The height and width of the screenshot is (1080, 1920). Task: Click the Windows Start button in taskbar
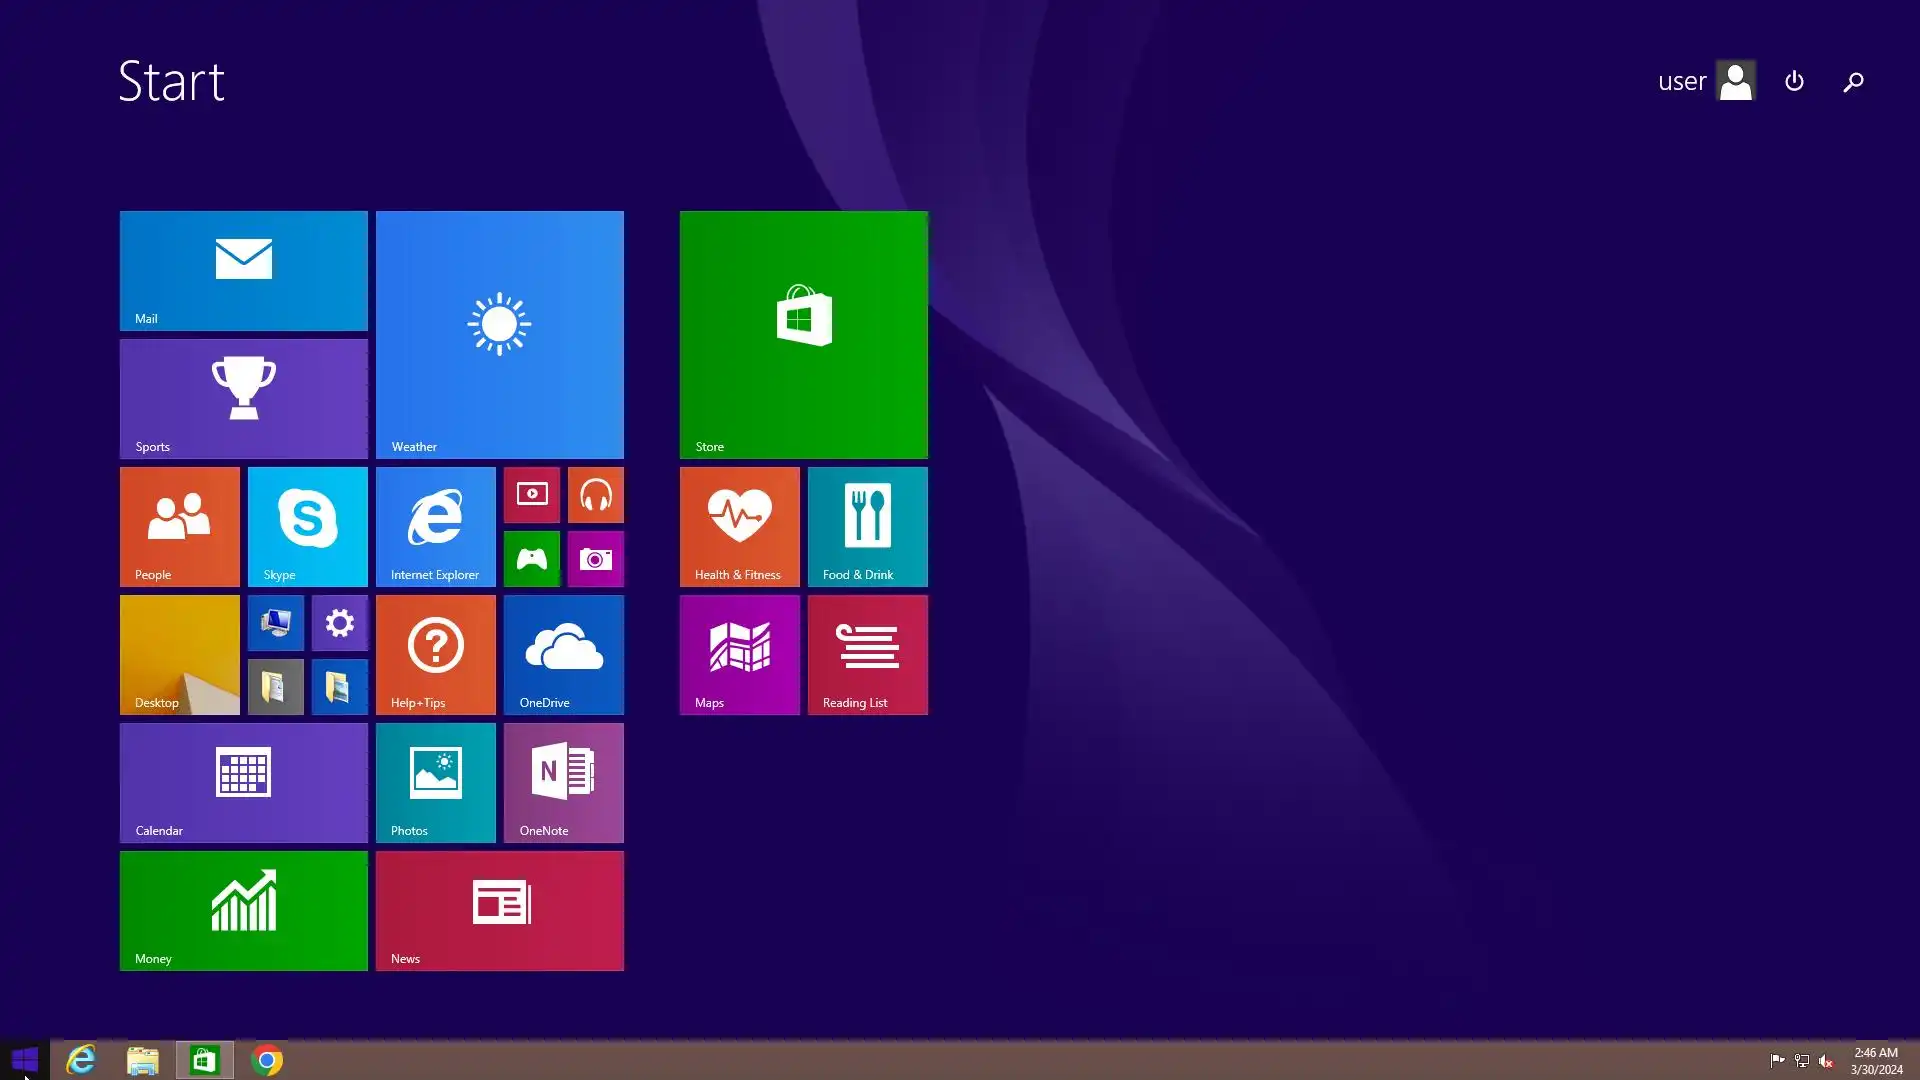(x=24, y=1059)
